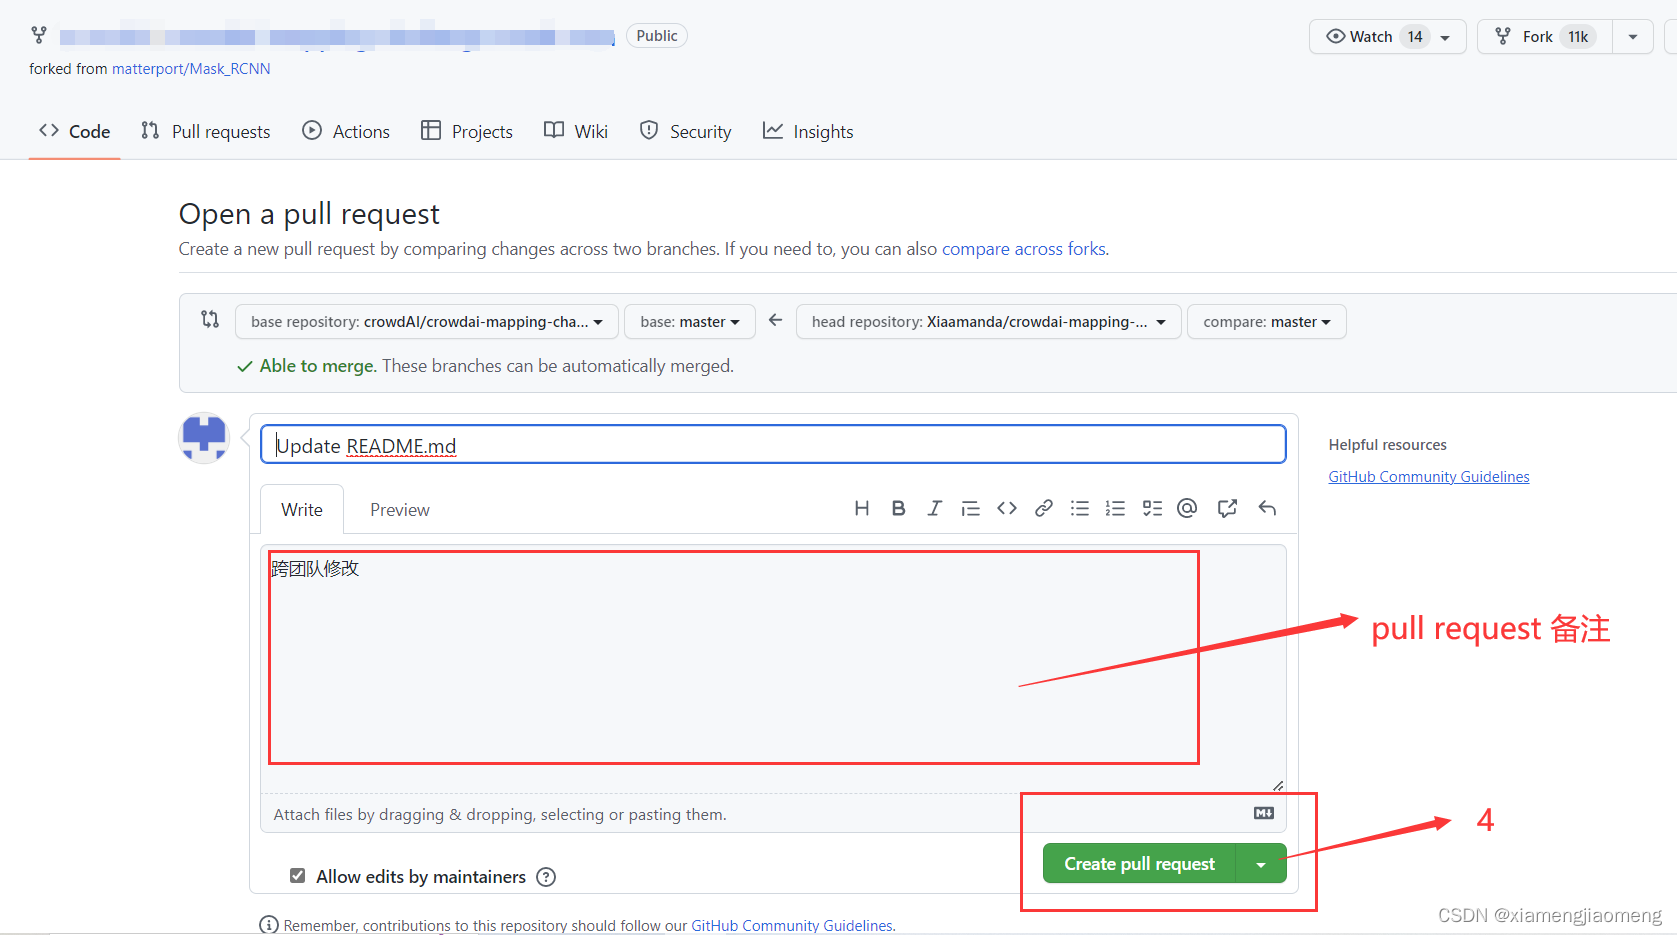Open the Pull requests tab
Image resolution: width=1677 pixels, height=935 pixels.
coord(206,131)
